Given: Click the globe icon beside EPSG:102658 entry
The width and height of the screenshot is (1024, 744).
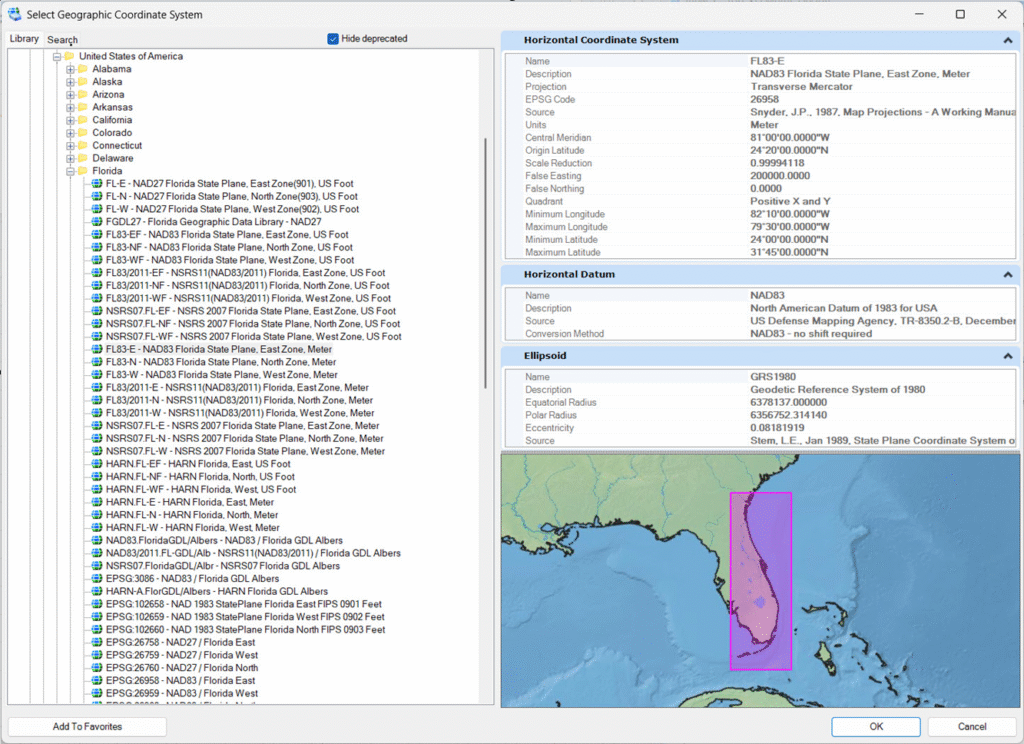Looking at the screenshot, I should (x=97, y=604).
